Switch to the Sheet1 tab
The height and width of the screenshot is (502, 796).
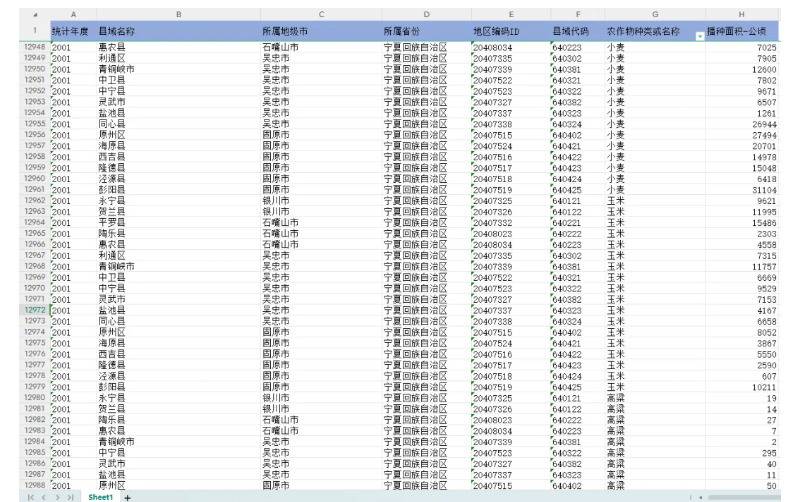click(x=101, y=497)
